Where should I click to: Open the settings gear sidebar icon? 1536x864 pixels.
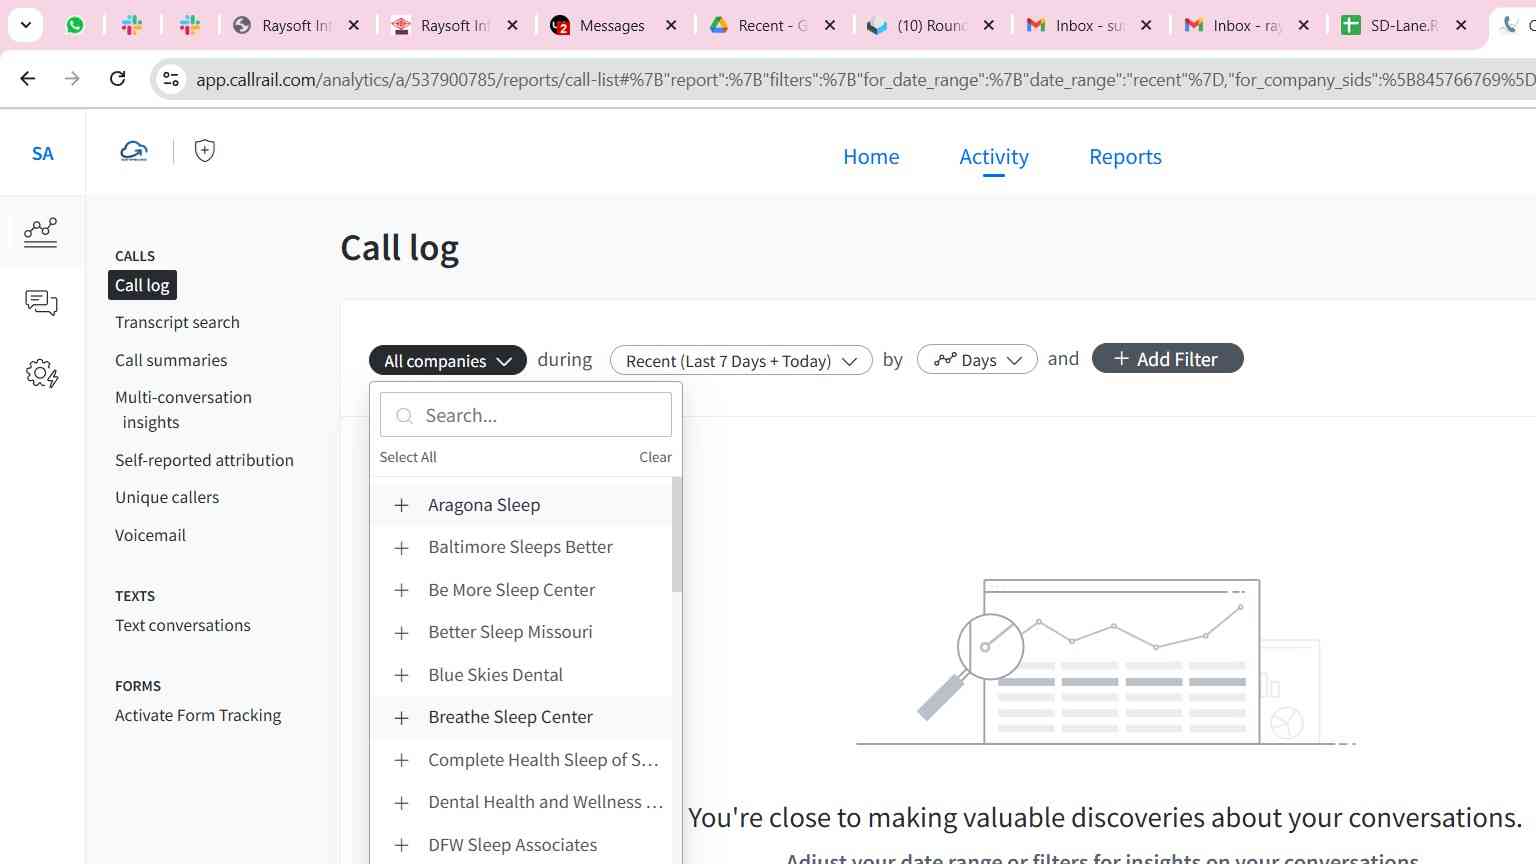point(42,374)
